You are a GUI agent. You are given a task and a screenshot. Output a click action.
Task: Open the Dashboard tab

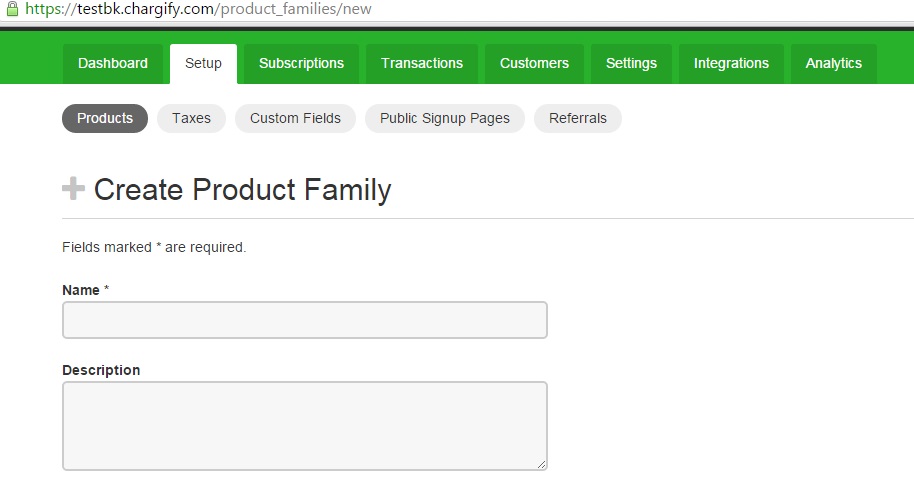click(113, 64)
